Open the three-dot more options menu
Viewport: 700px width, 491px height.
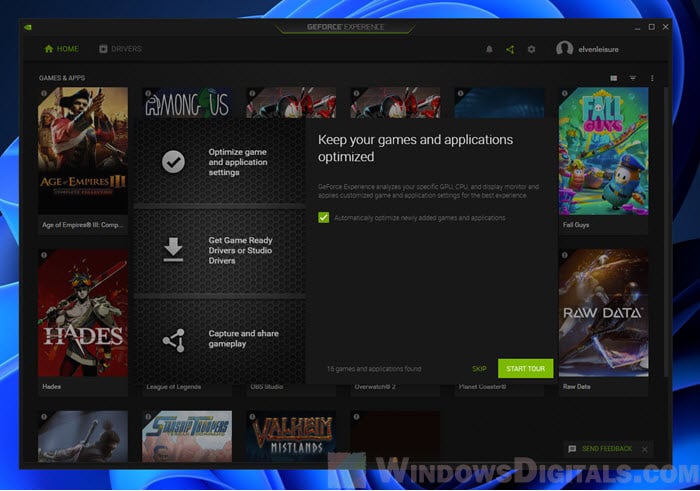tap(652, 78)
